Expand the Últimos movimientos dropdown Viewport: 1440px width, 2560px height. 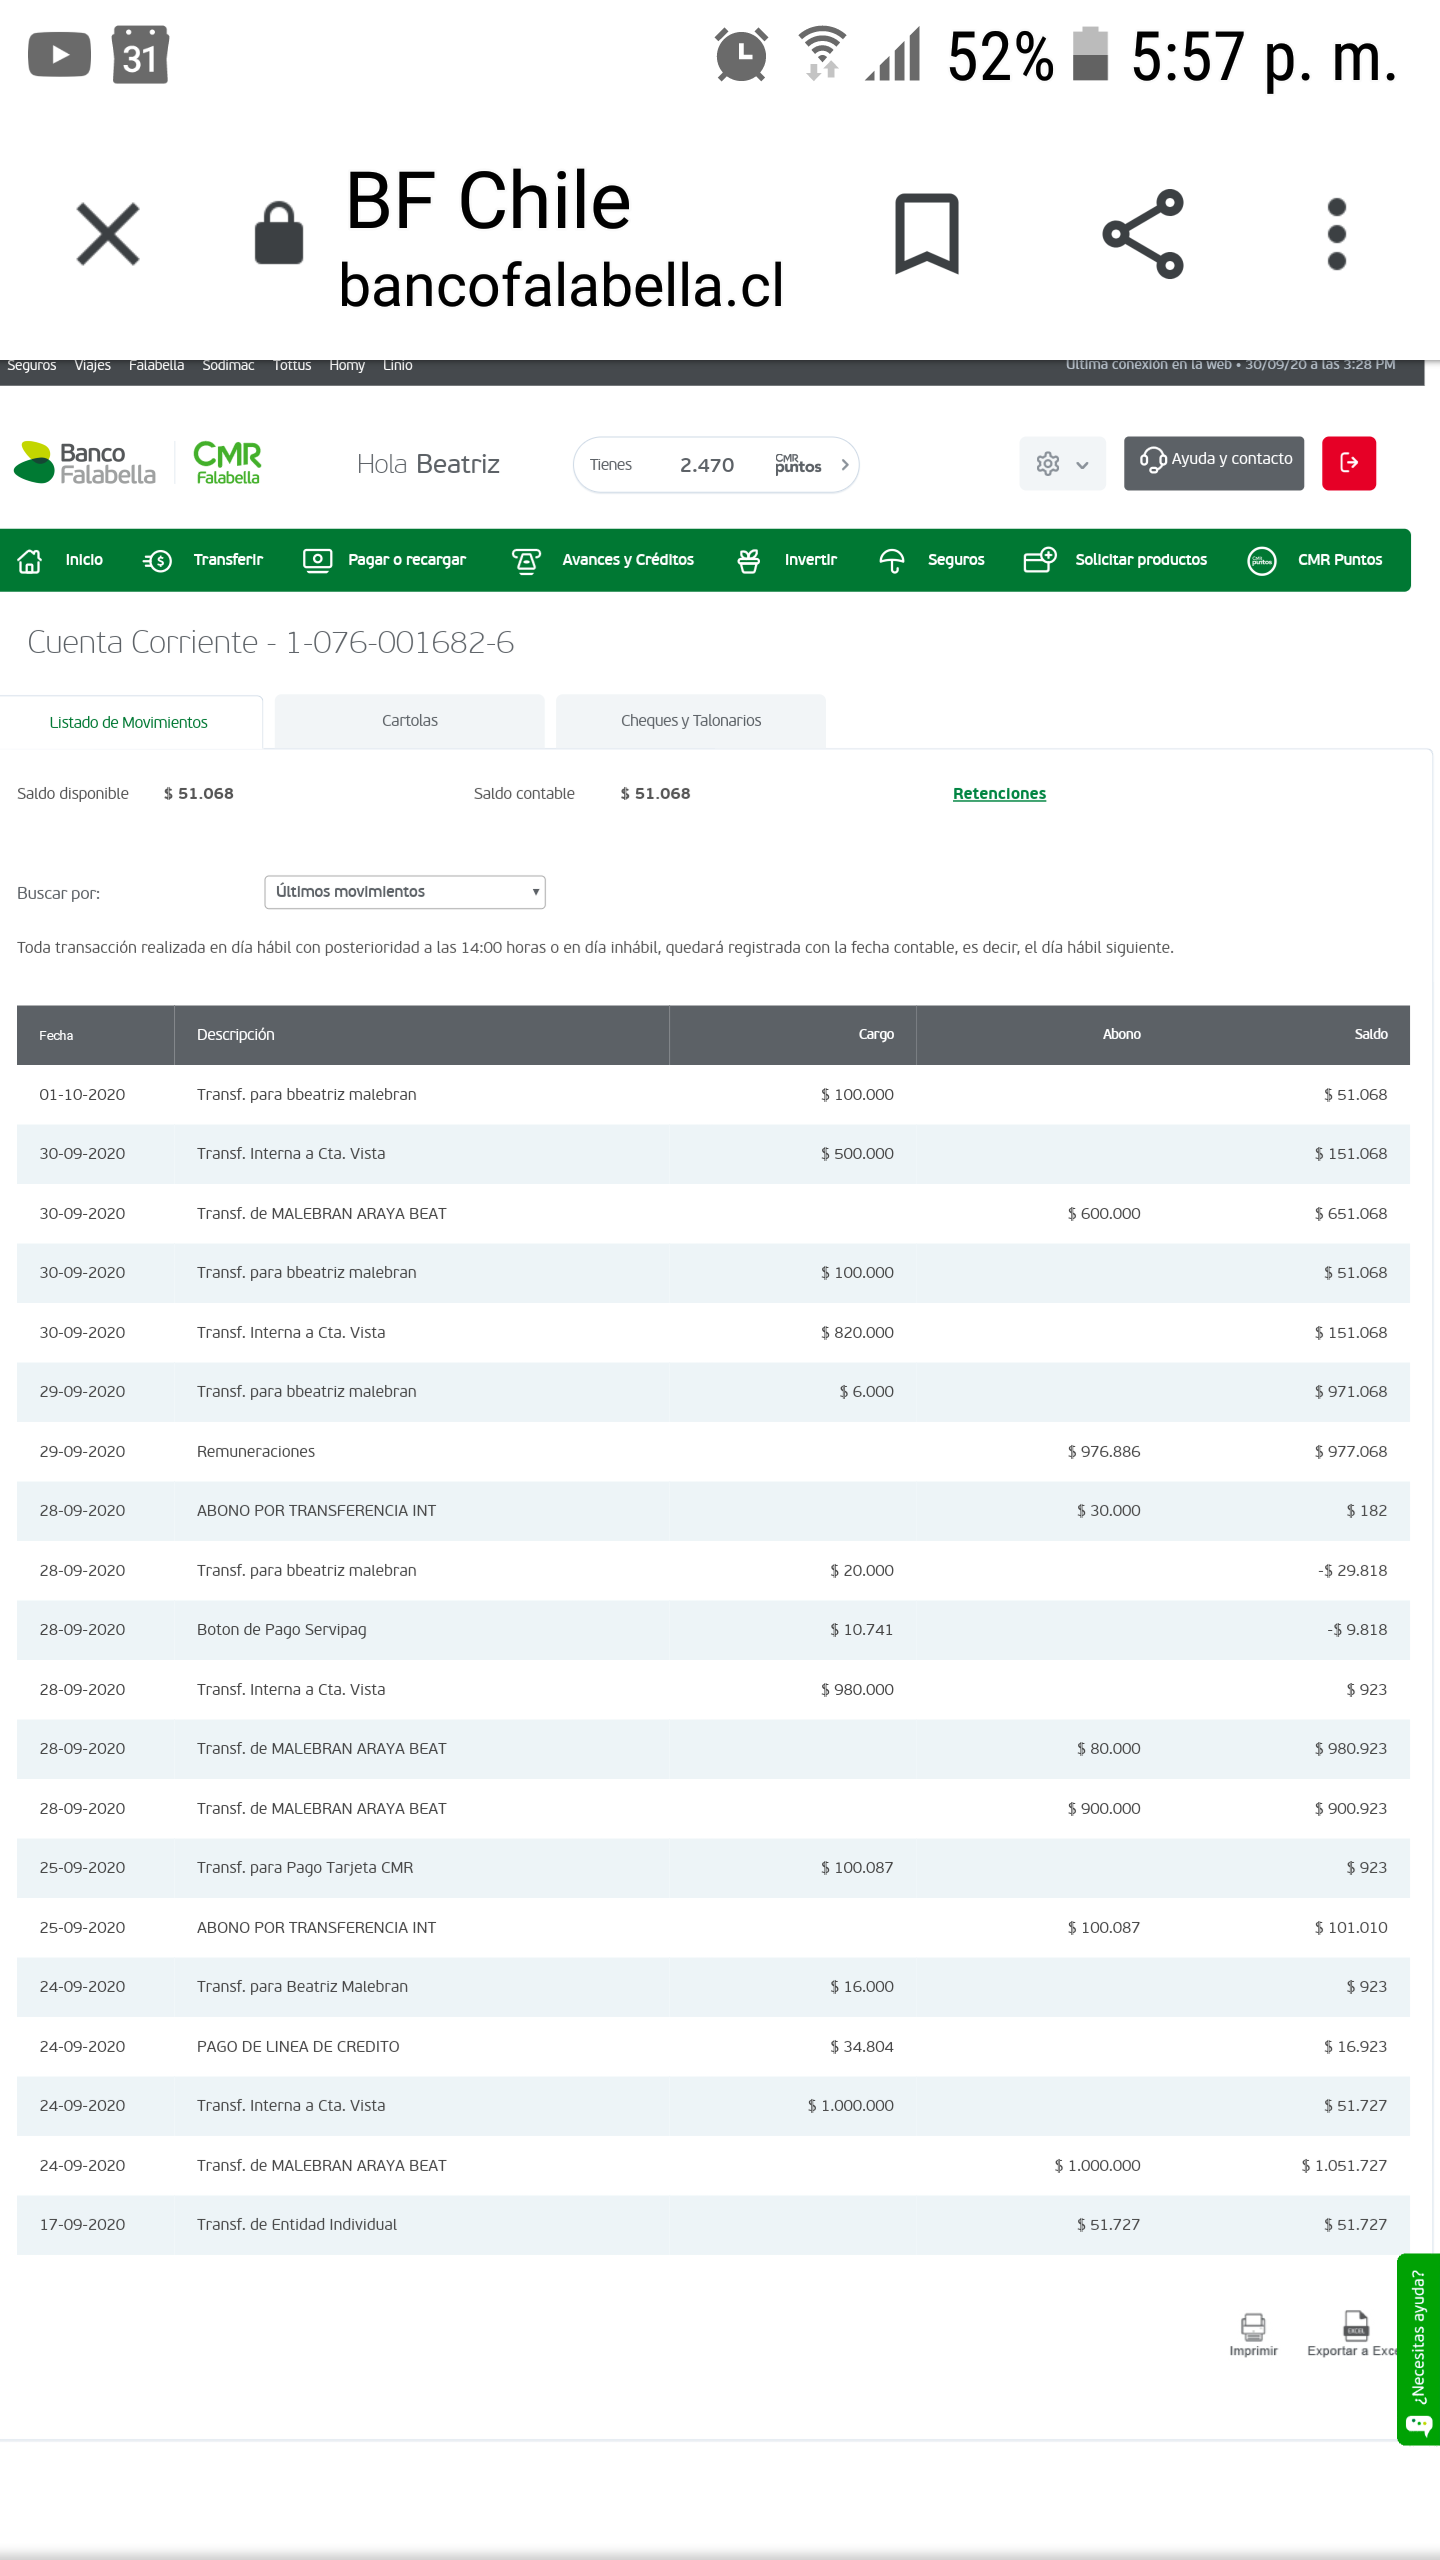(x=404, y=892)
